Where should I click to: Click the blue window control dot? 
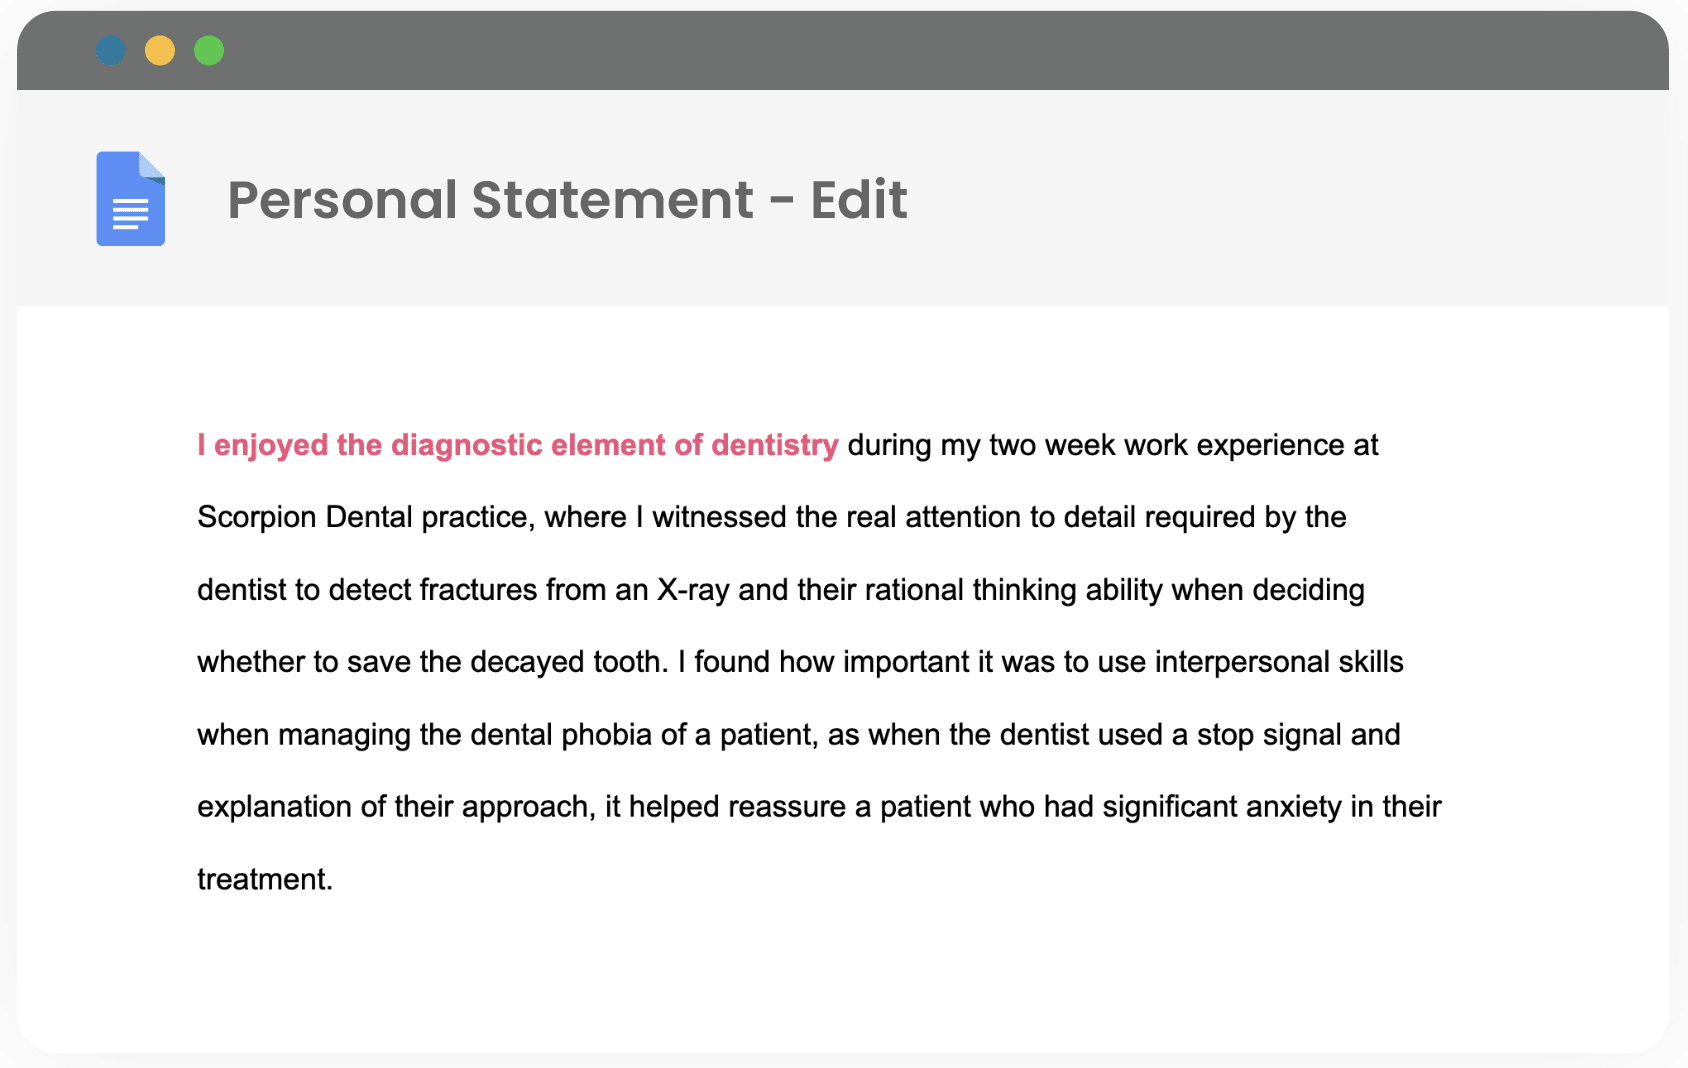(111, 50)
